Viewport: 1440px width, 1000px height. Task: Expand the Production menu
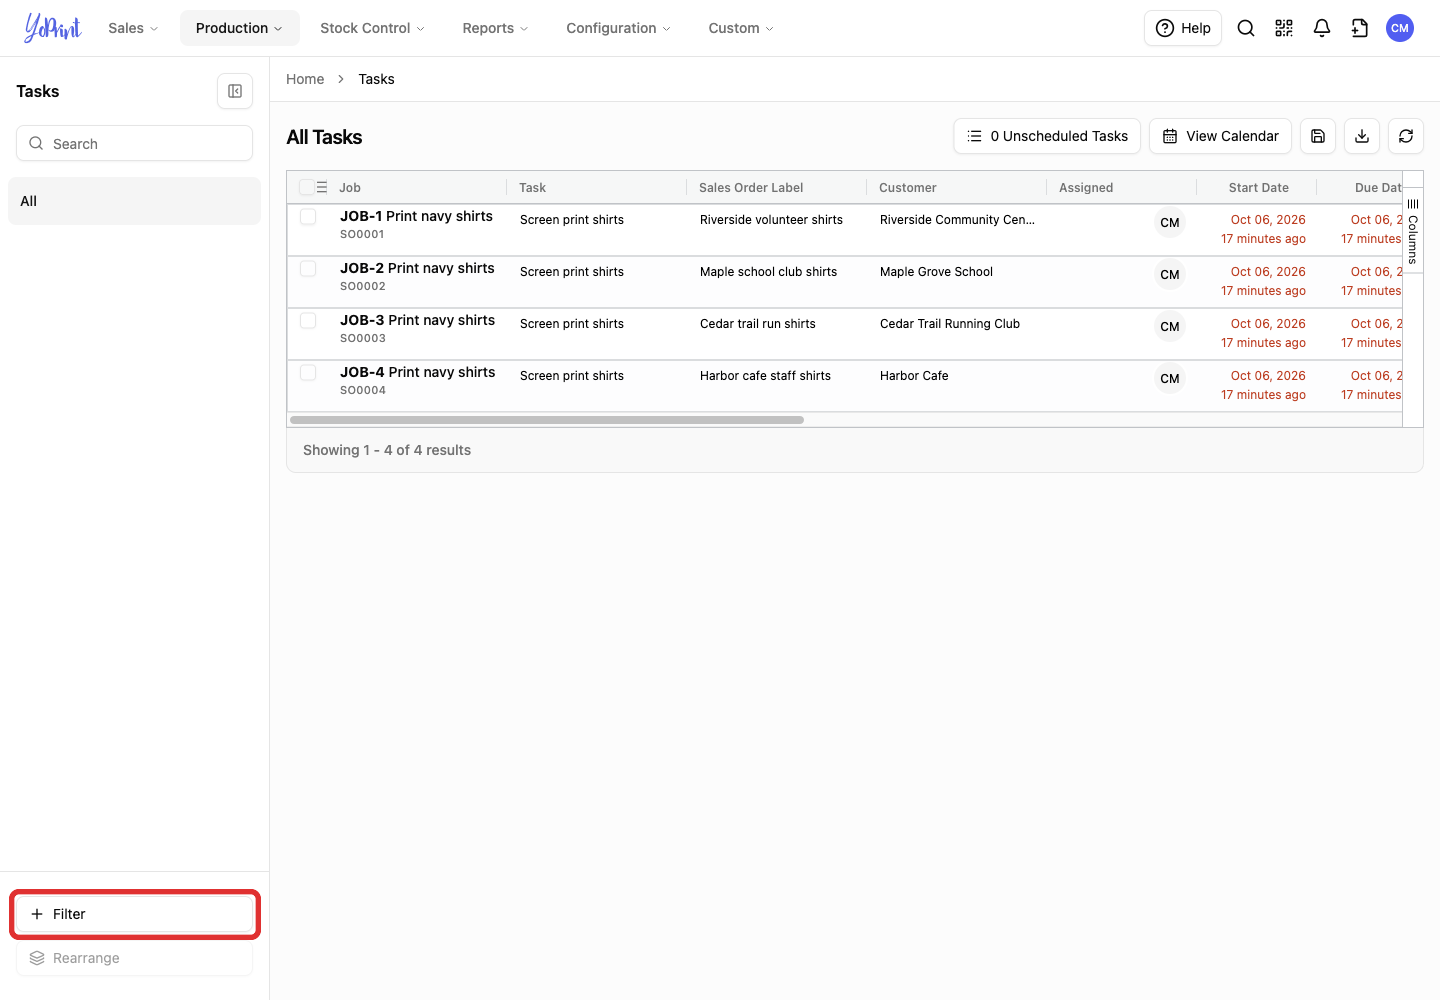(x=239, y=28)
